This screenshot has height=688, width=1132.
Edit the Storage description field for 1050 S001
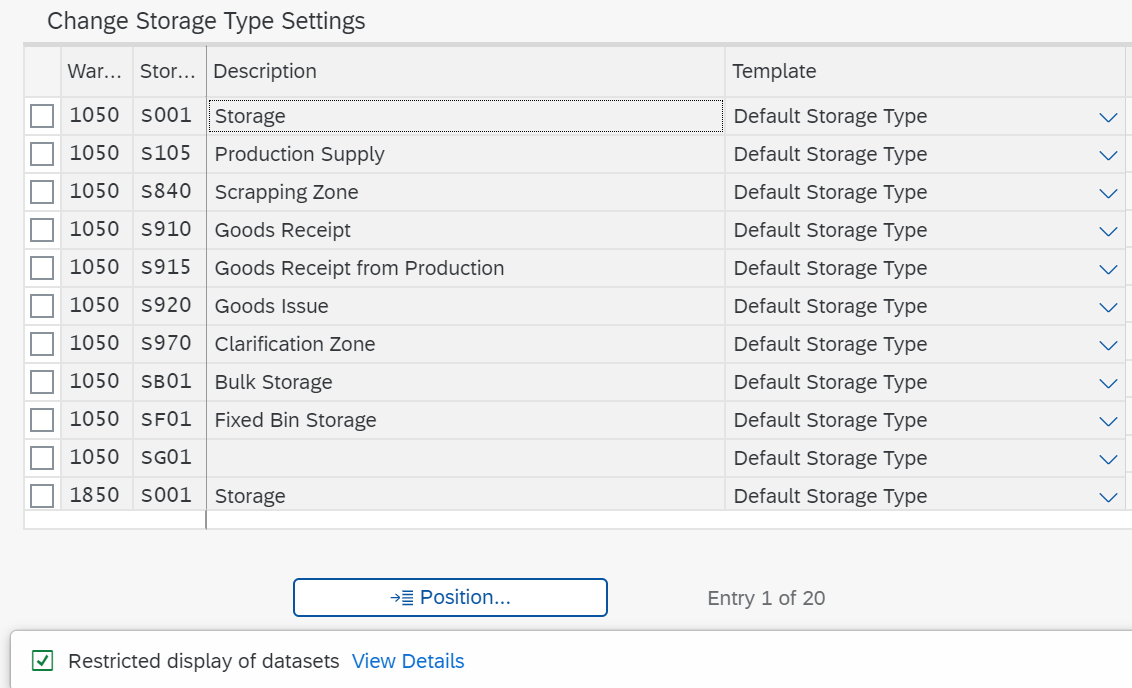[x=466, y=116]
